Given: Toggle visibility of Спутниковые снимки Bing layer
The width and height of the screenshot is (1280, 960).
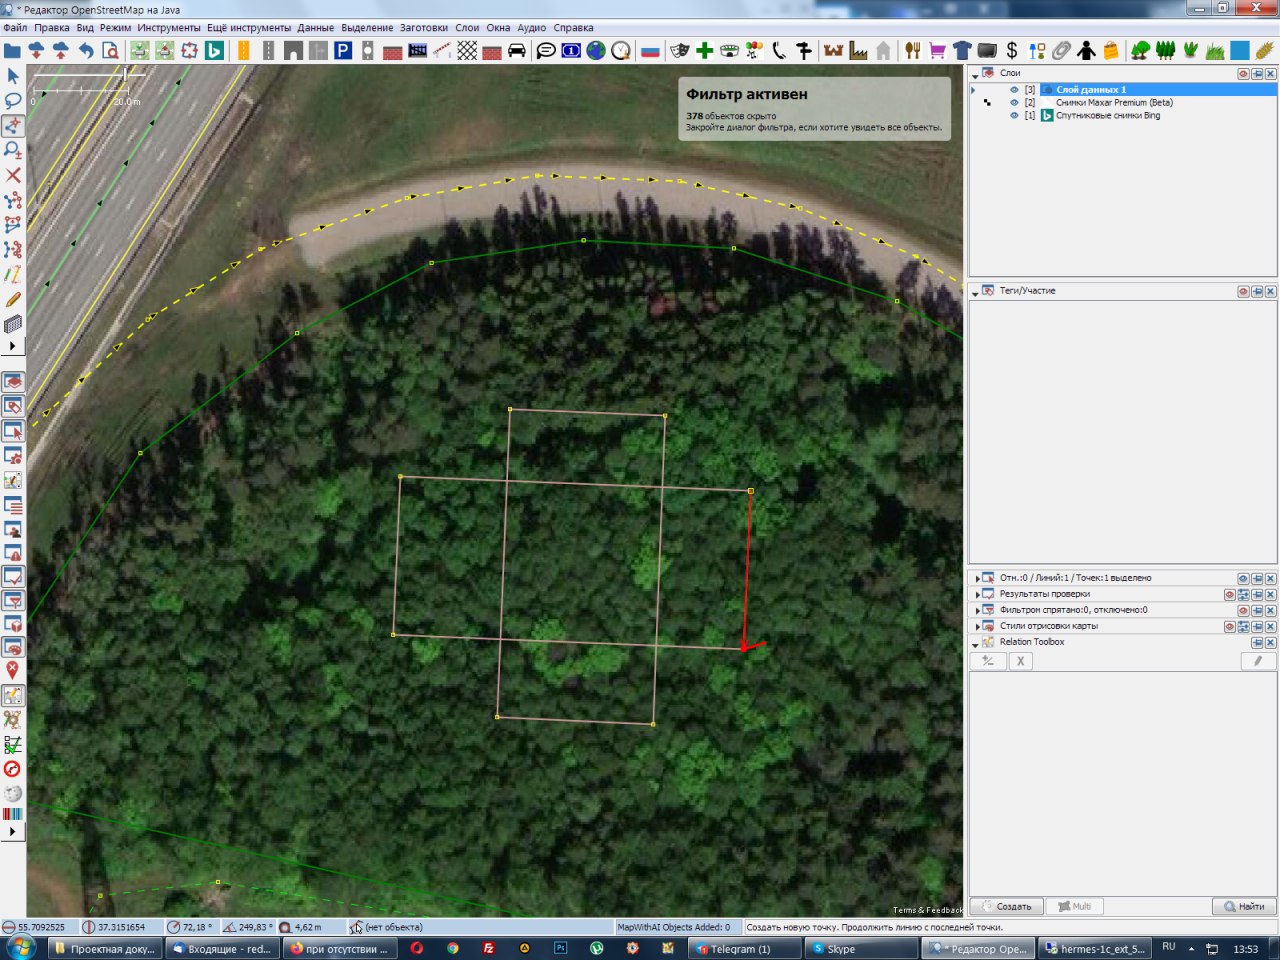Looking at the screenshot, I should (1014, 116).
